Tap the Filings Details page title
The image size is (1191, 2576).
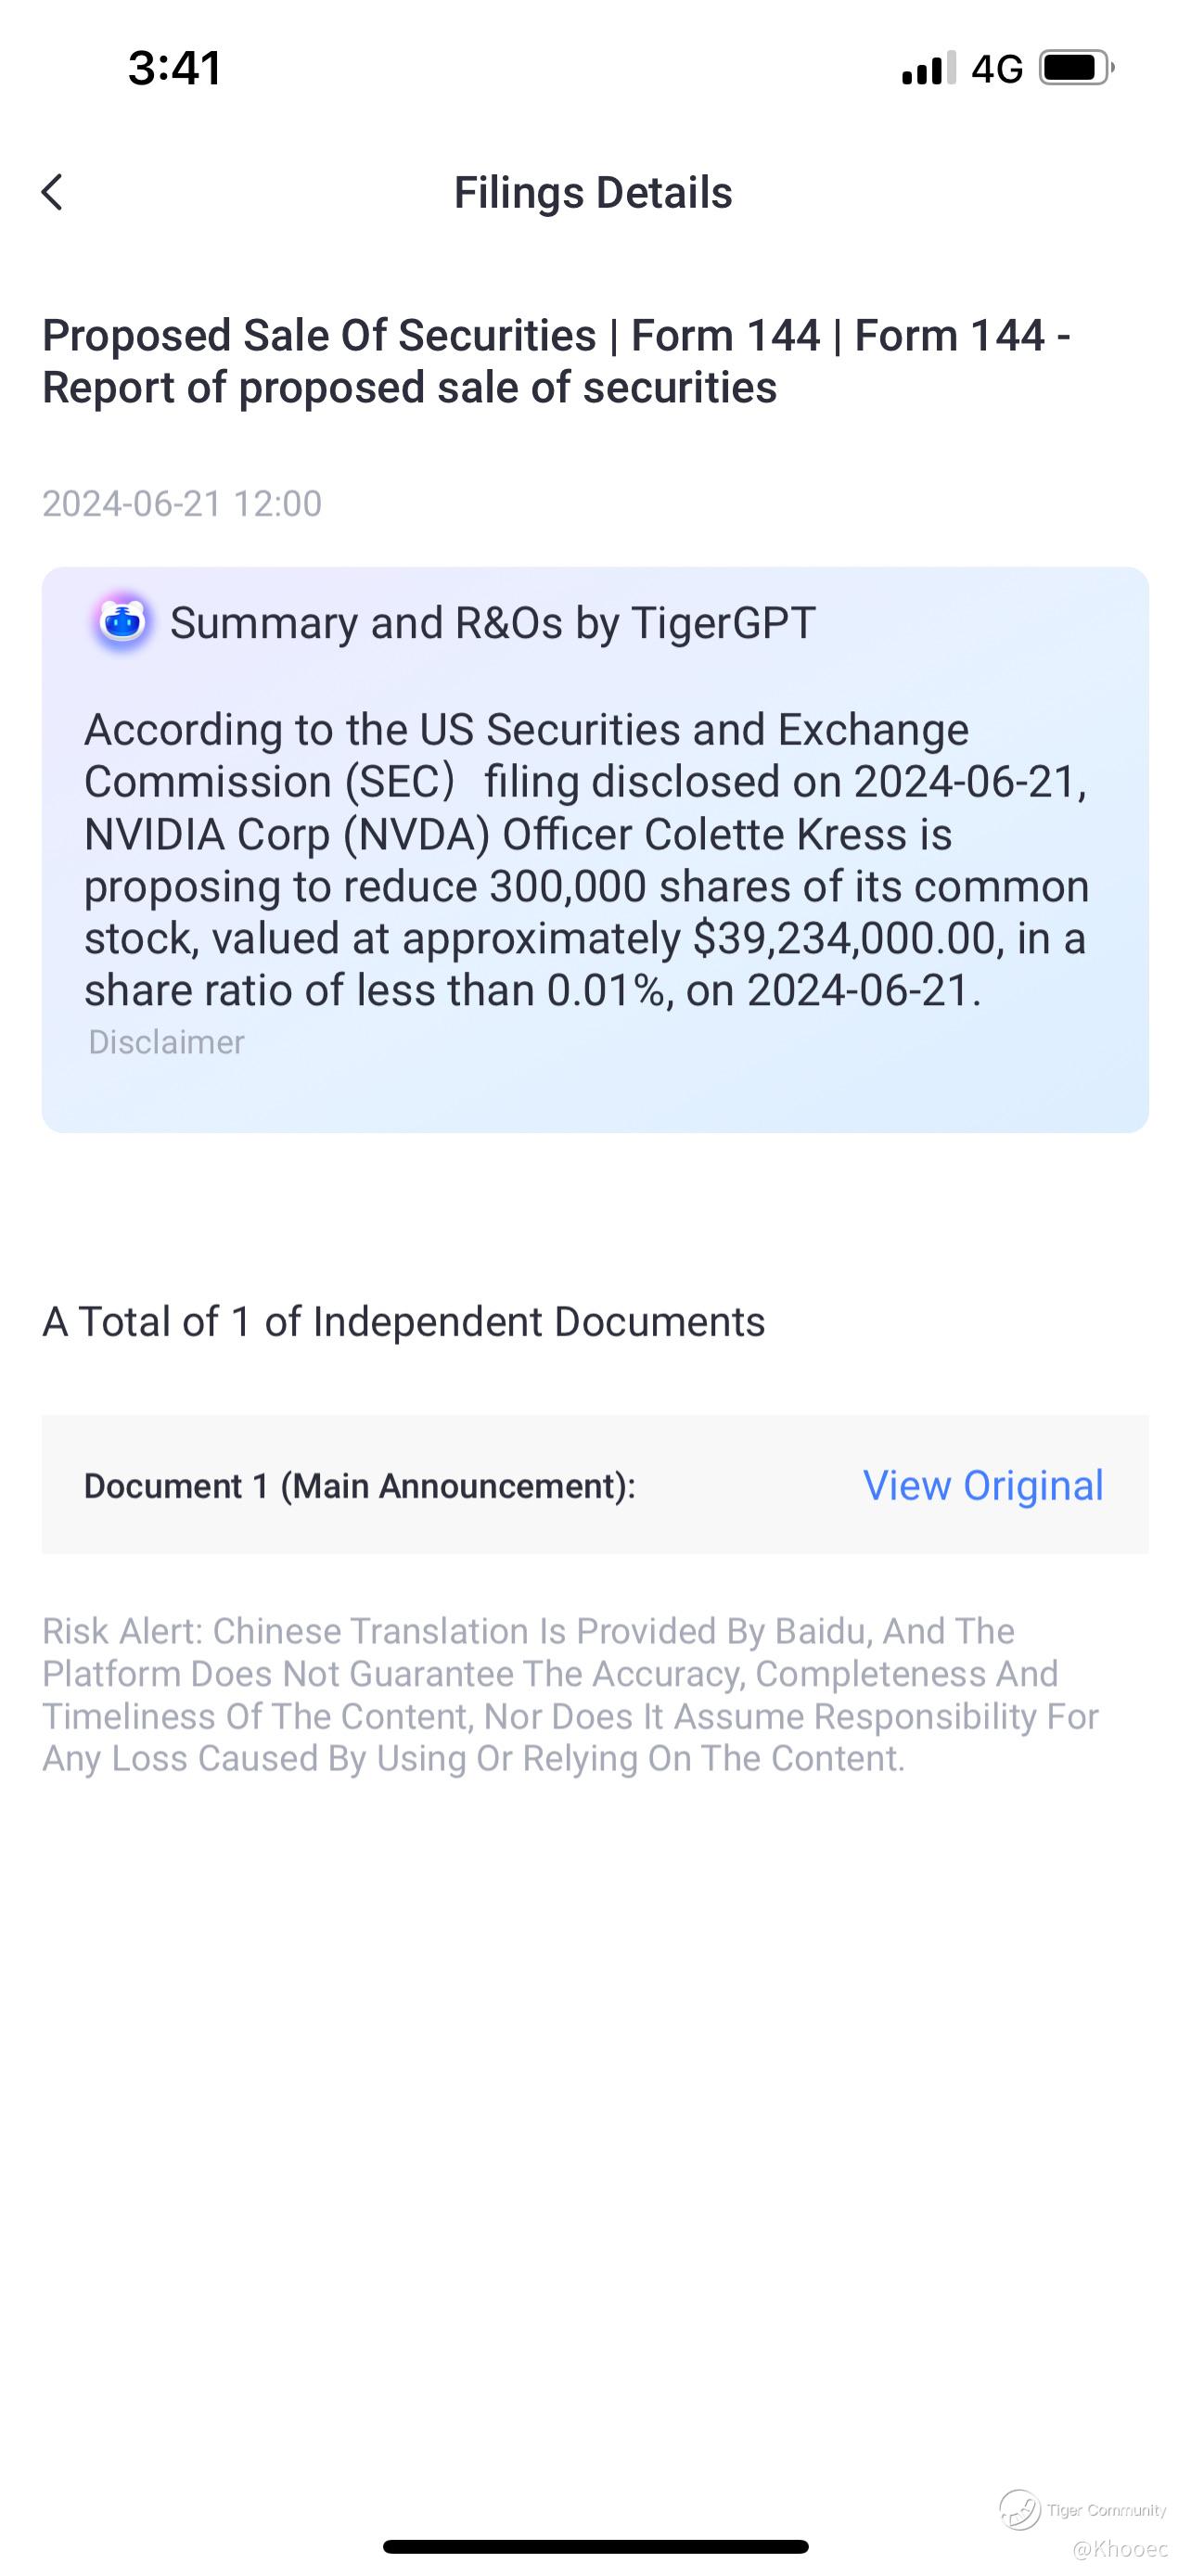pyautogui.click(x=593, y=192)
